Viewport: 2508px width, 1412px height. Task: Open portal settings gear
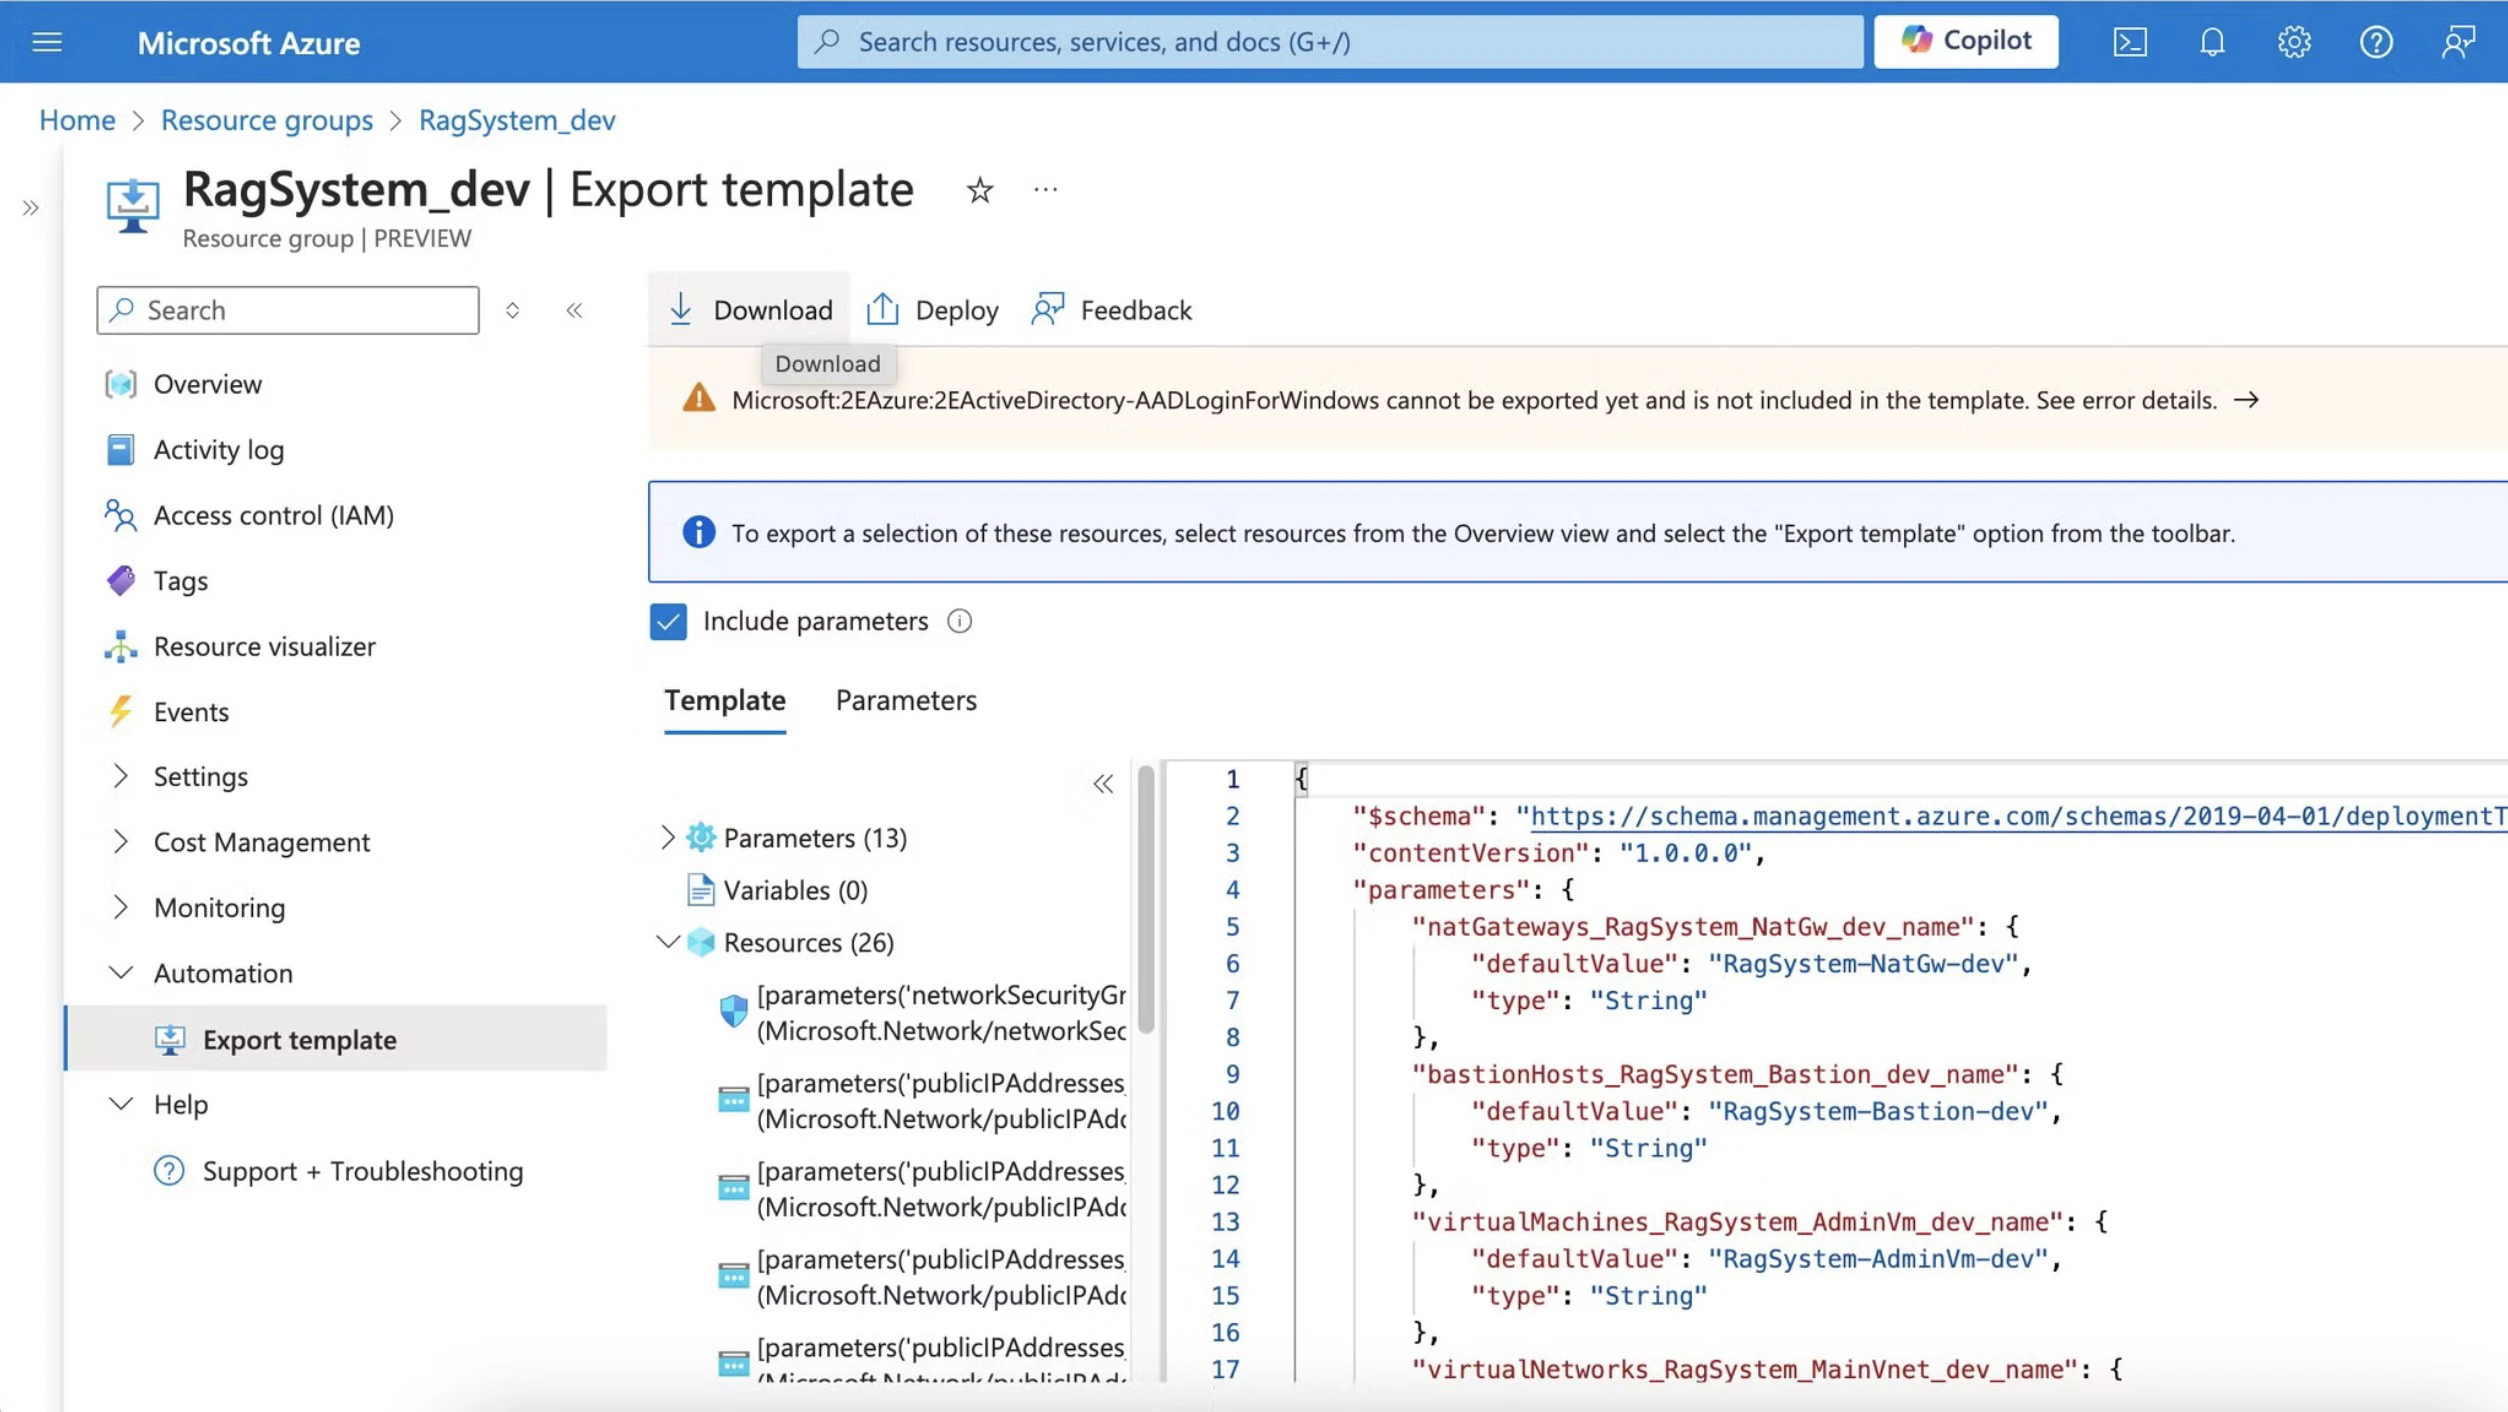pos(2294,42)
